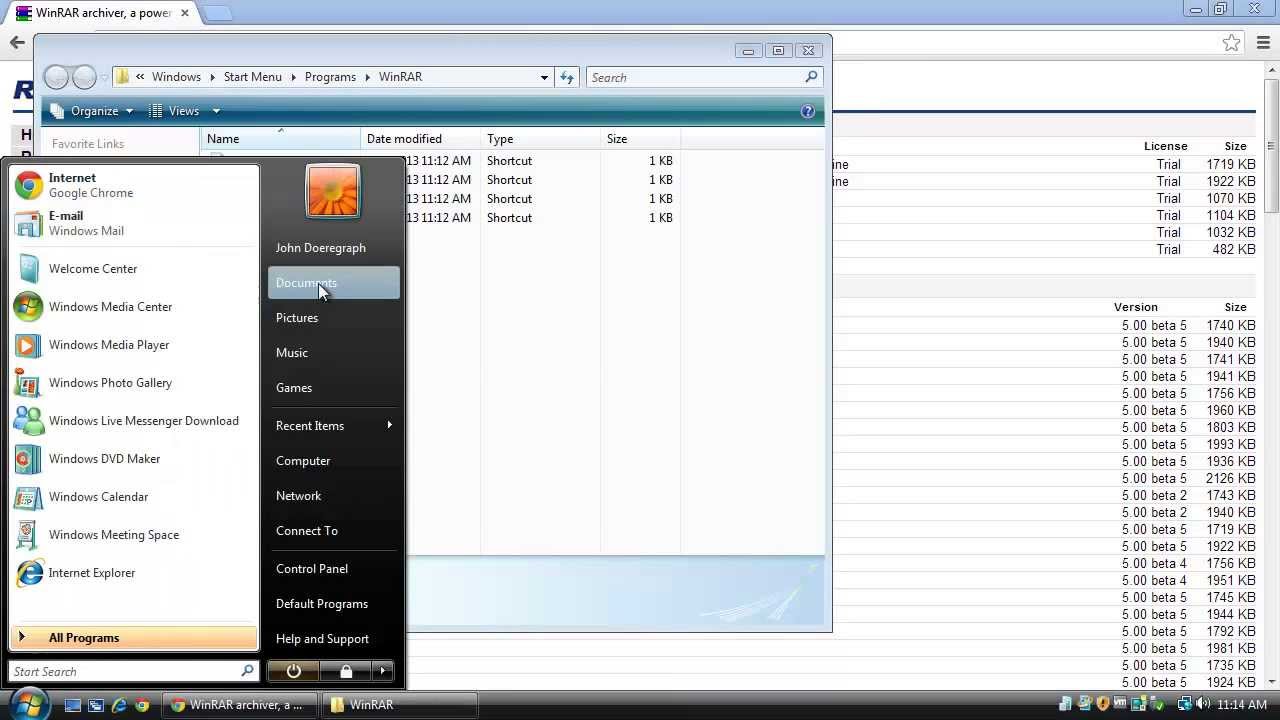The image size is (1280, 720).
Task: Expand the arrow after Start Menu breadcrumb
Action: click(293, 77)
